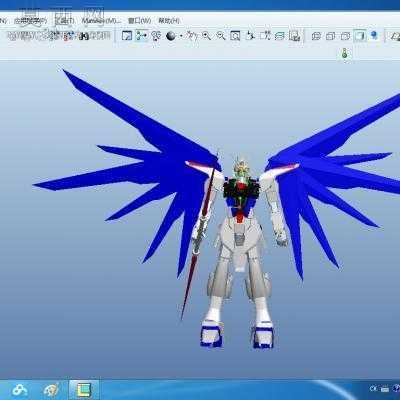This screenshot has width=400, height=400.
Task: Click the icon right of appearance dropdown
Action: click(x=192, y=36)
